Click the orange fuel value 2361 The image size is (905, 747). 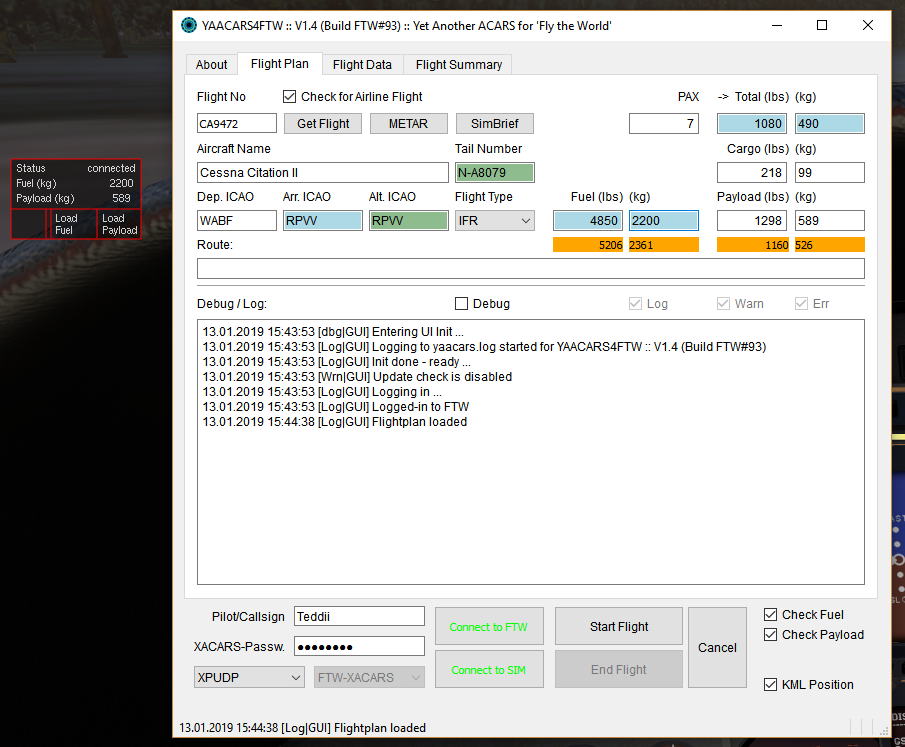(664, 245)
